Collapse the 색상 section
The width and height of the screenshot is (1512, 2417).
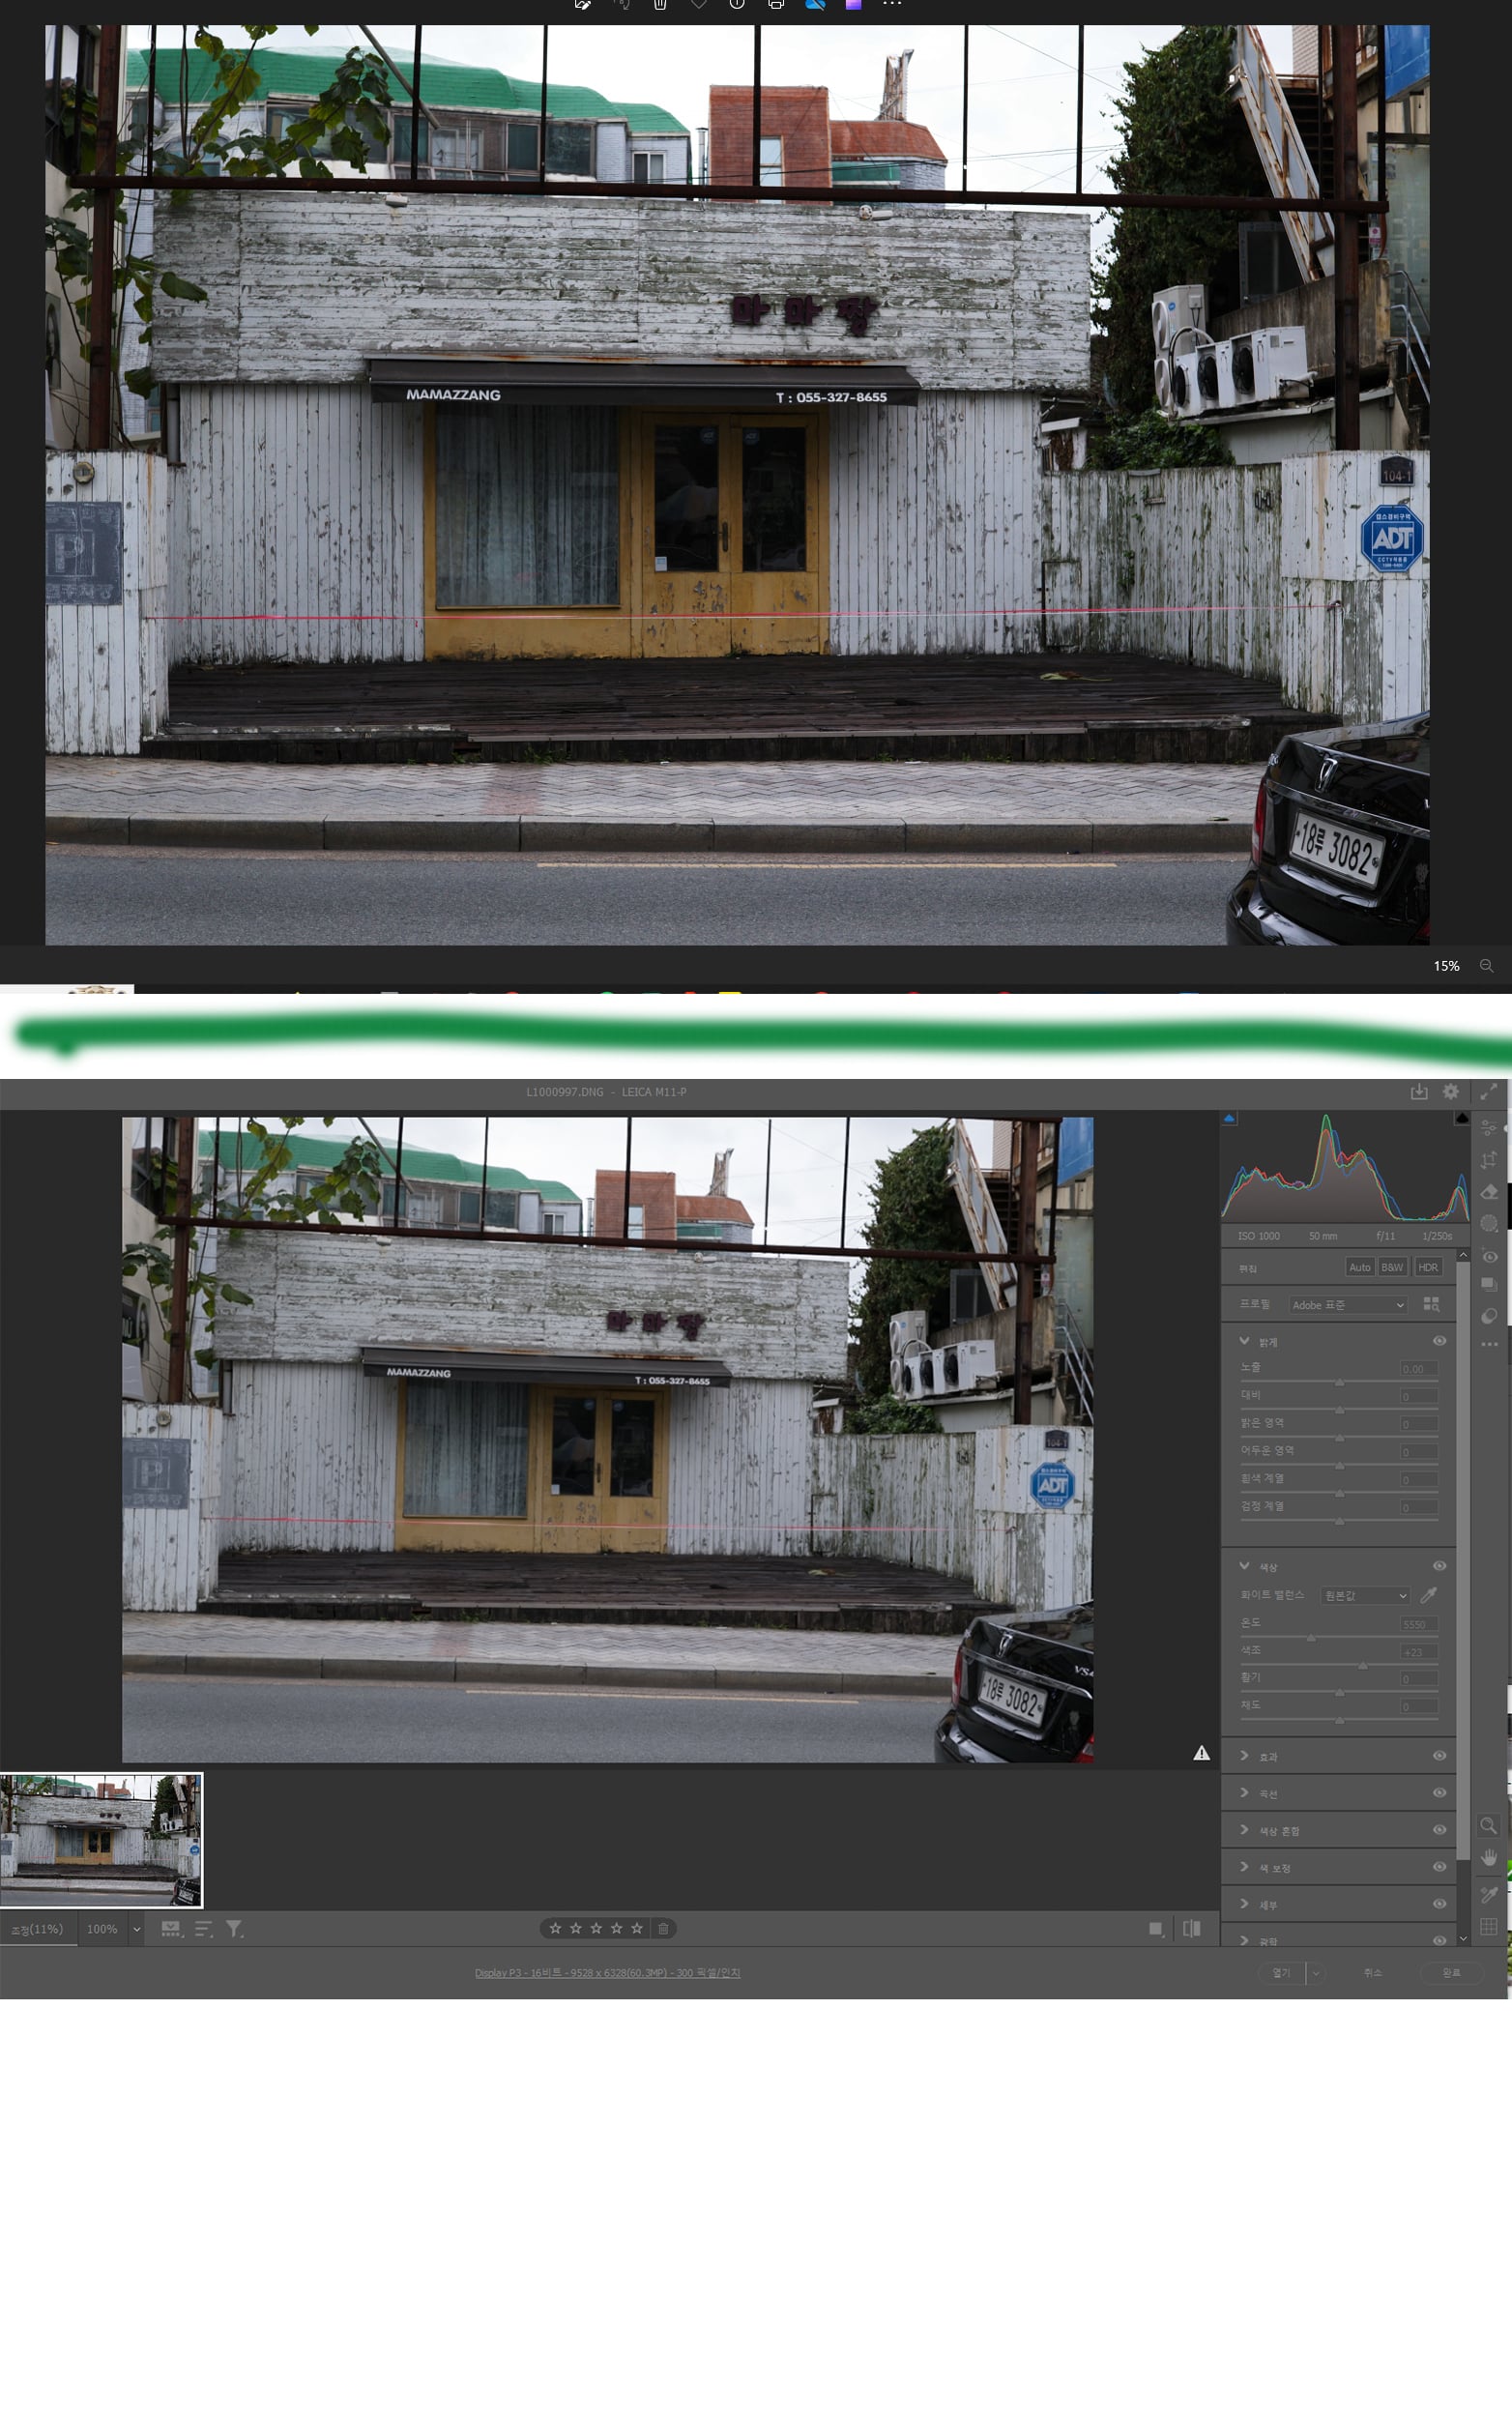click(1244, 1565)
